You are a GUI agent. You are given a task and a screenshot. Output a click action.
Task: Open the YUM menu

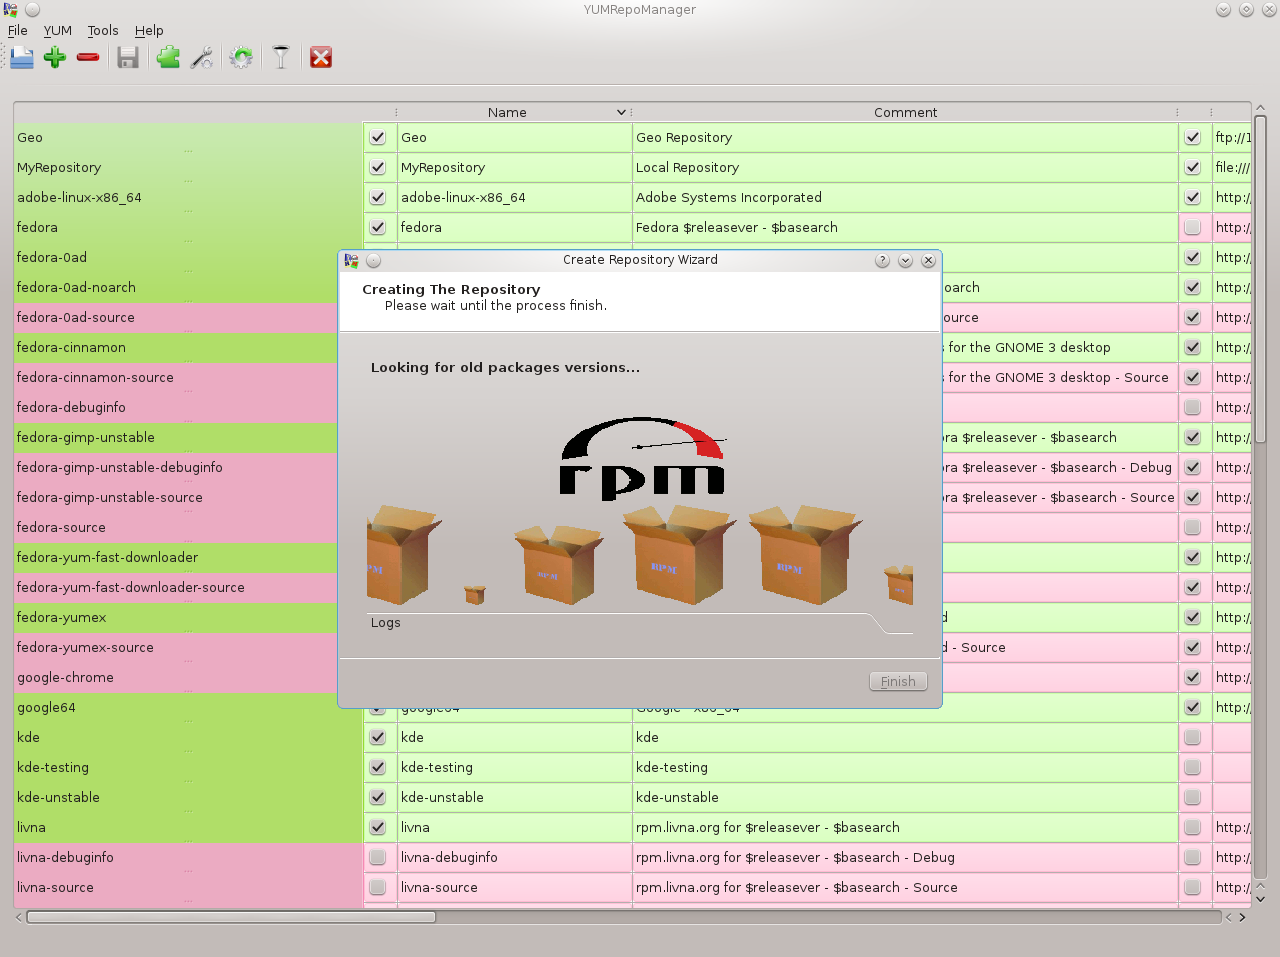point(57,31)
